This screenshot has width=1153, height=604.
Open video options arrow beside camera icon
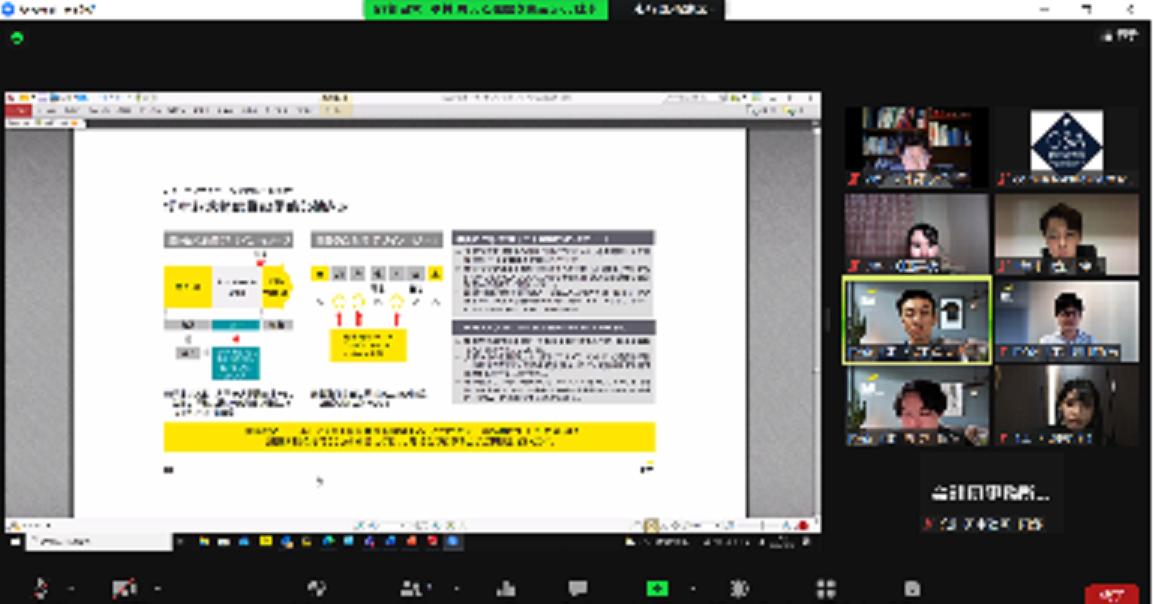[x=157, y=589]
